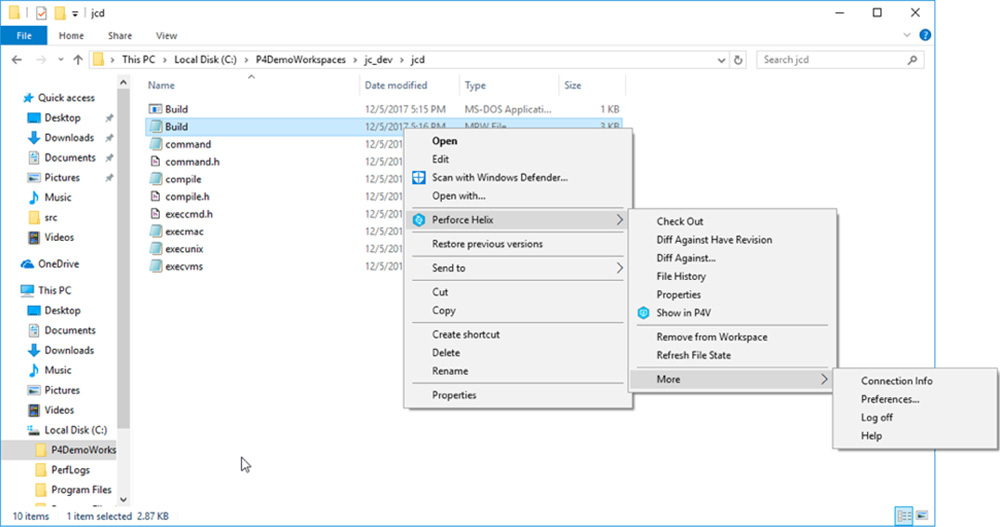Viewport: 1000px width, 527px height.
Task: Click the Show in P4V icon
Action: (643, 313)
